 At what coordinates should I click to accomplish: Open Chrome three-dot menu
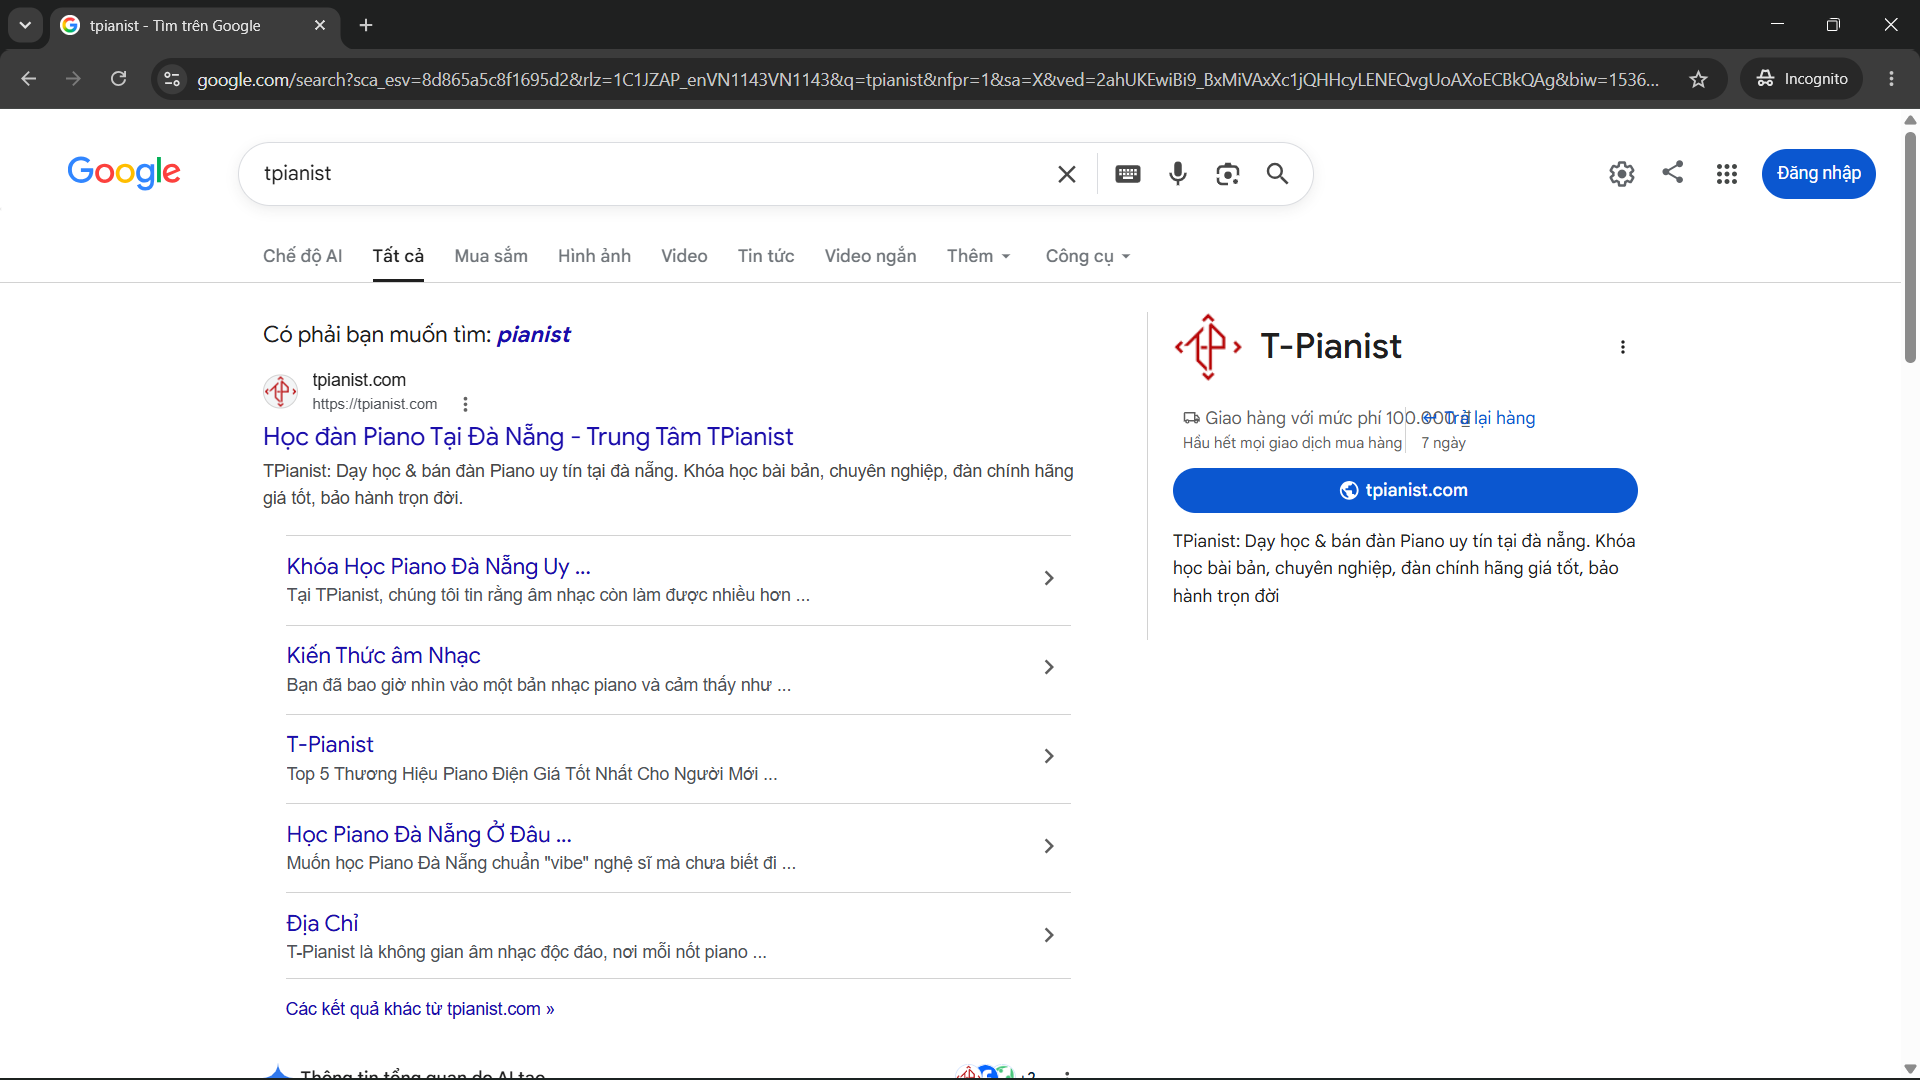pyautogui.click(x=1891, y=79)
